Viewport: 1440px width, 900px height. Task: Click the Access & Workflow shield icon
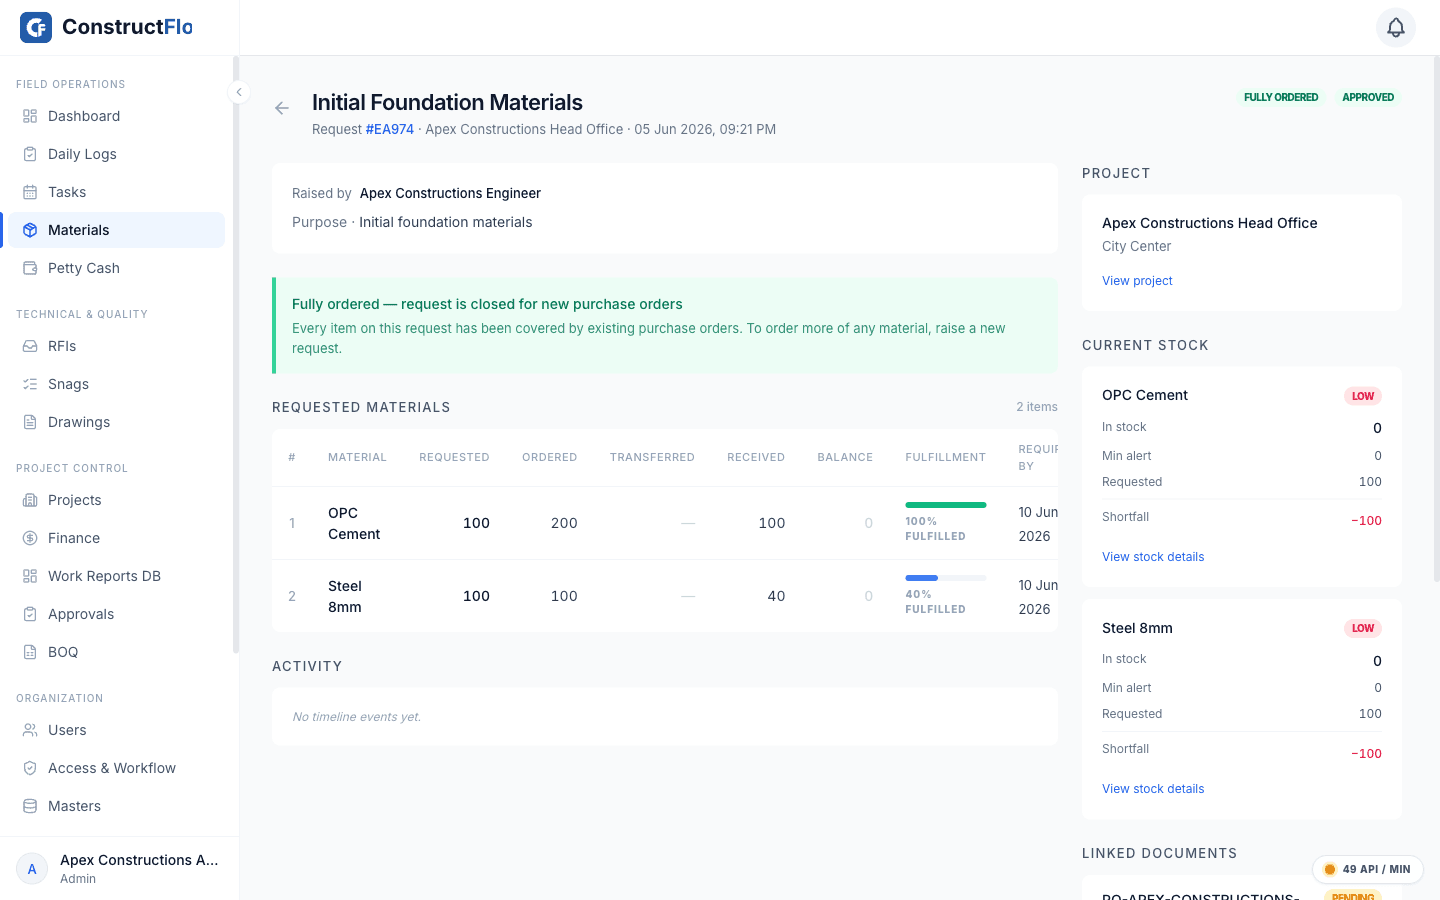(30, 768)
